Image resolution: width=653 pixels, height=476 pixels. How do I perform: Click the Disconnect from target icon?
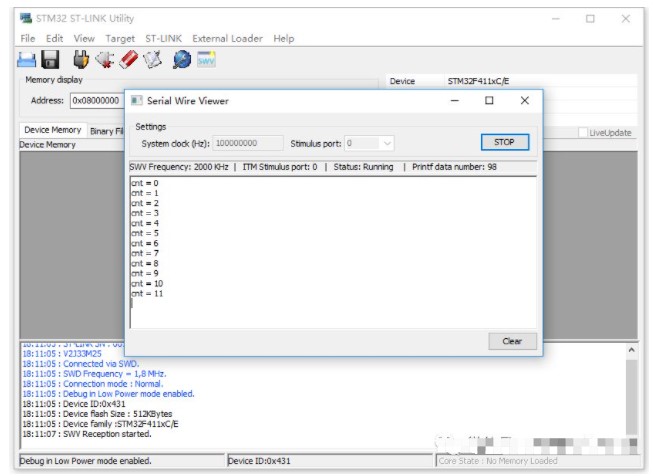click(x=105, y=60)
